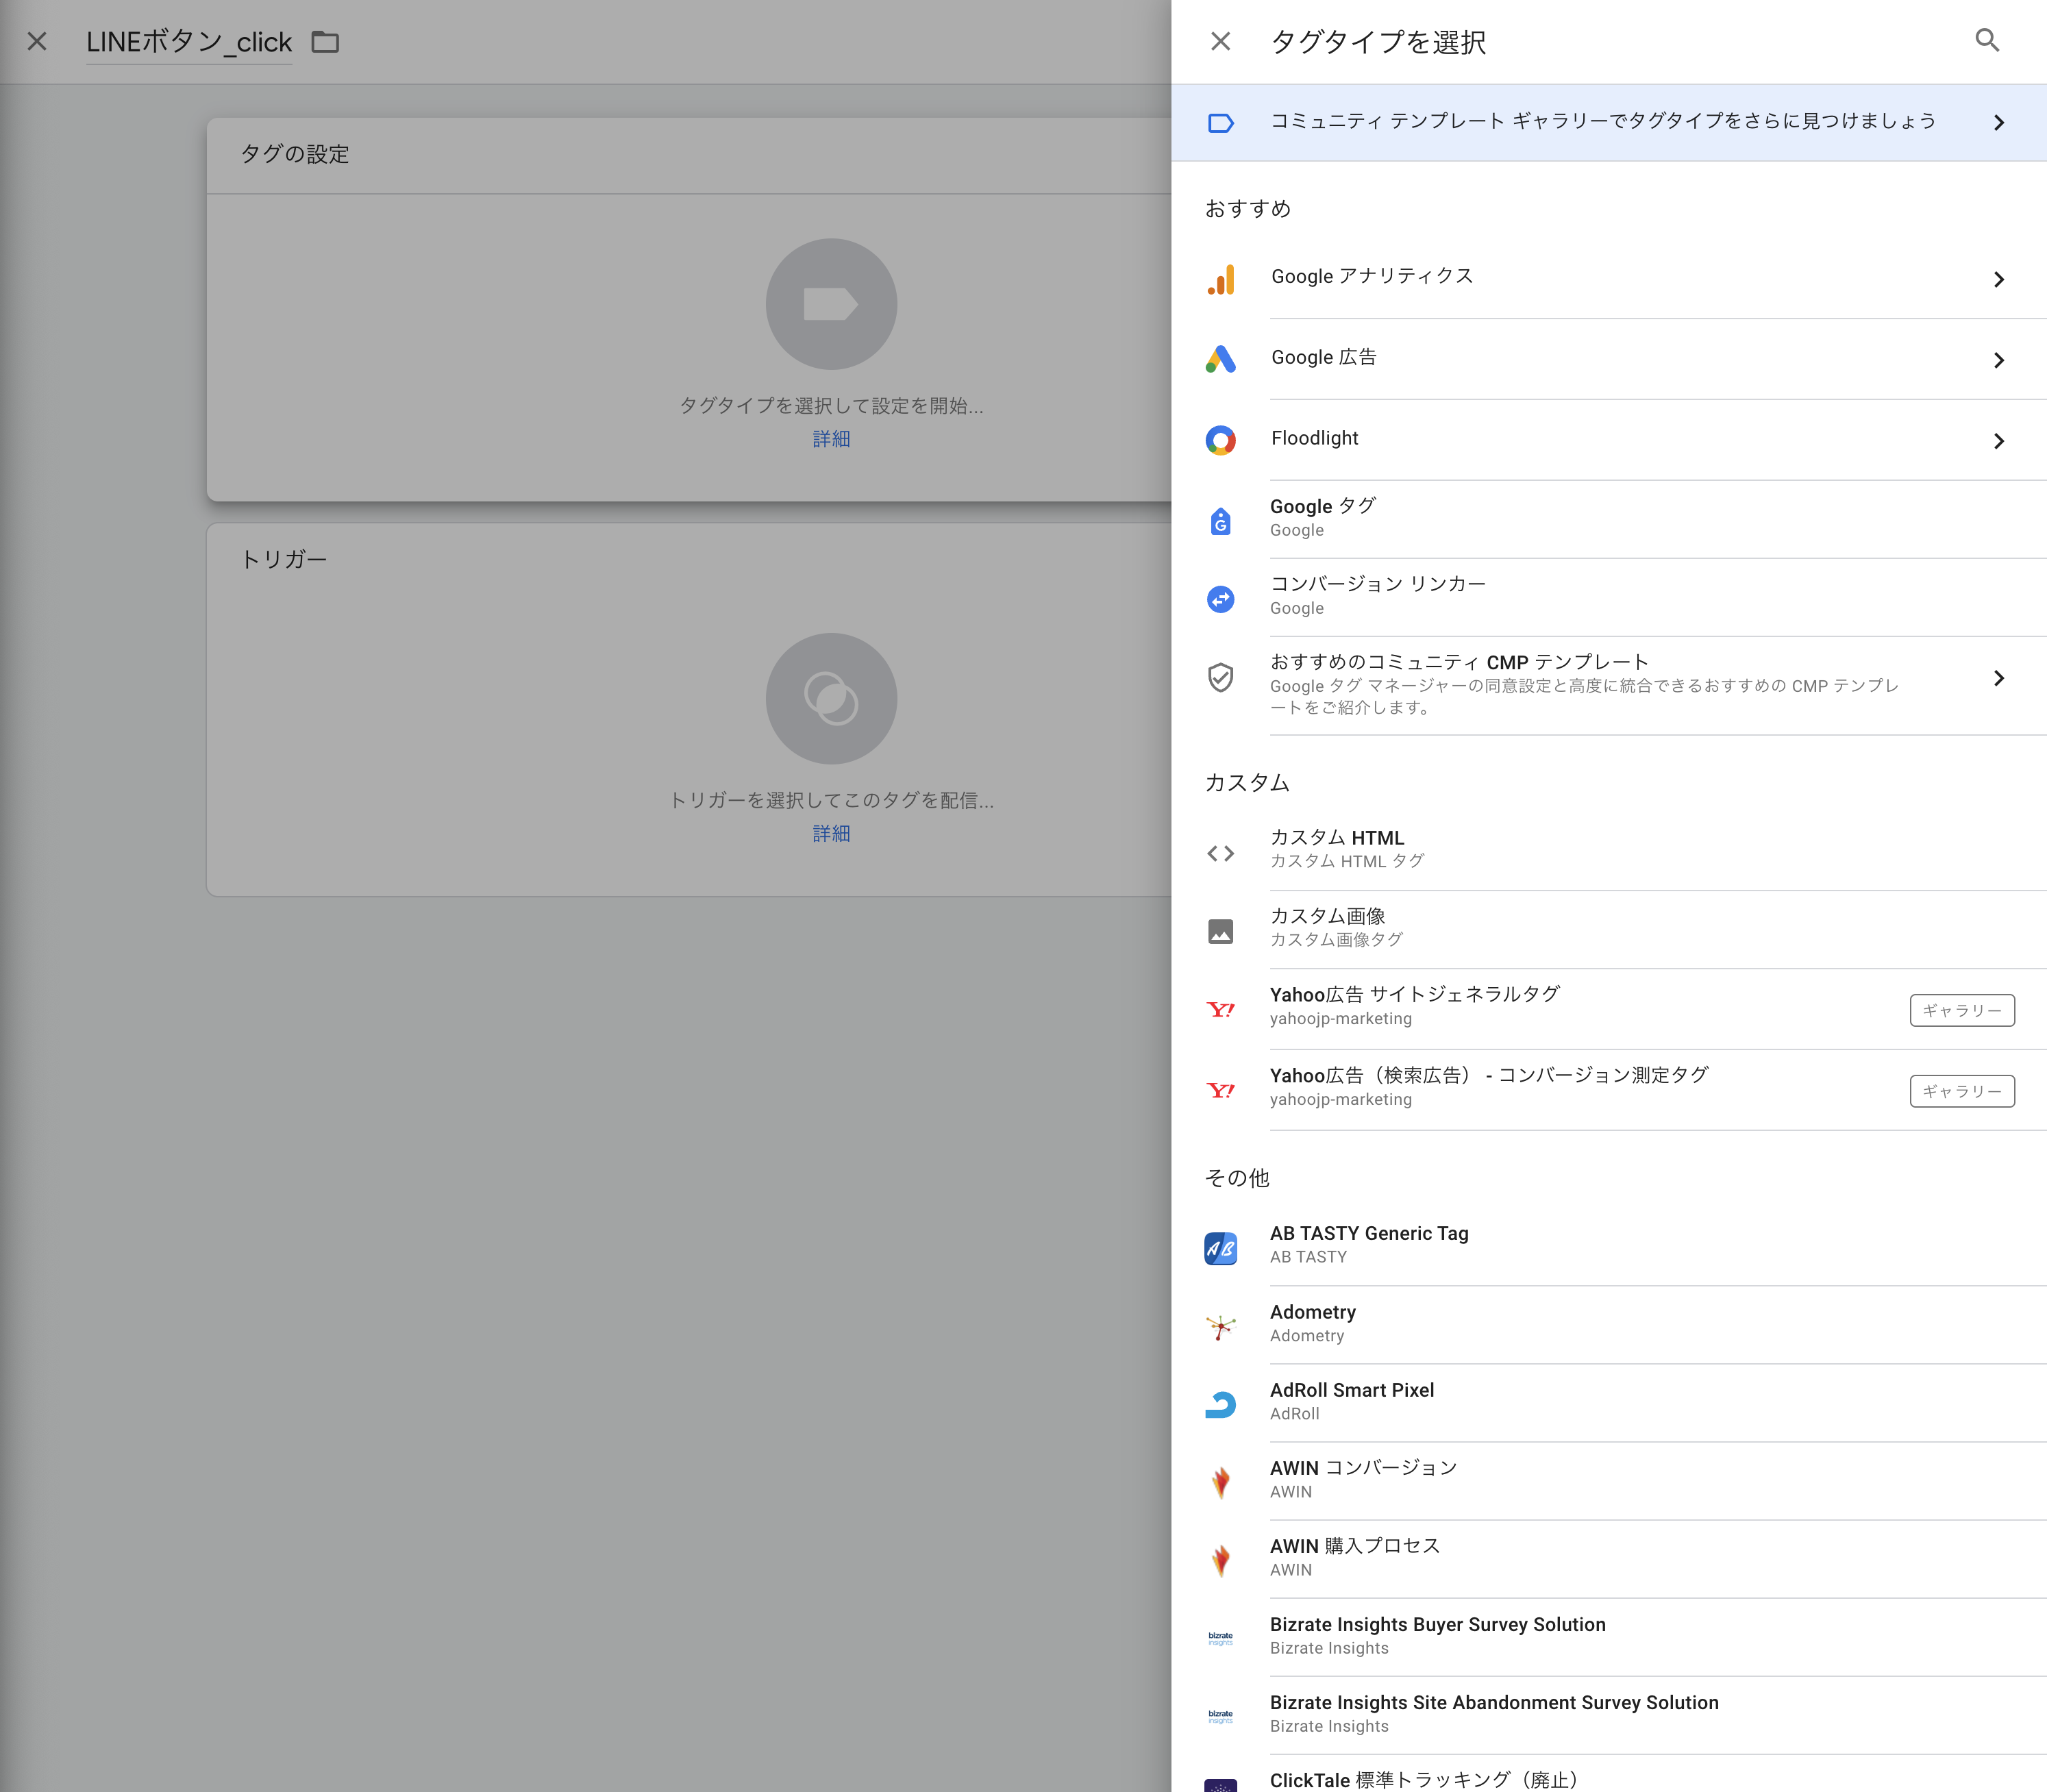Click the カスタム画像 picture icon

pos(1220,931)
